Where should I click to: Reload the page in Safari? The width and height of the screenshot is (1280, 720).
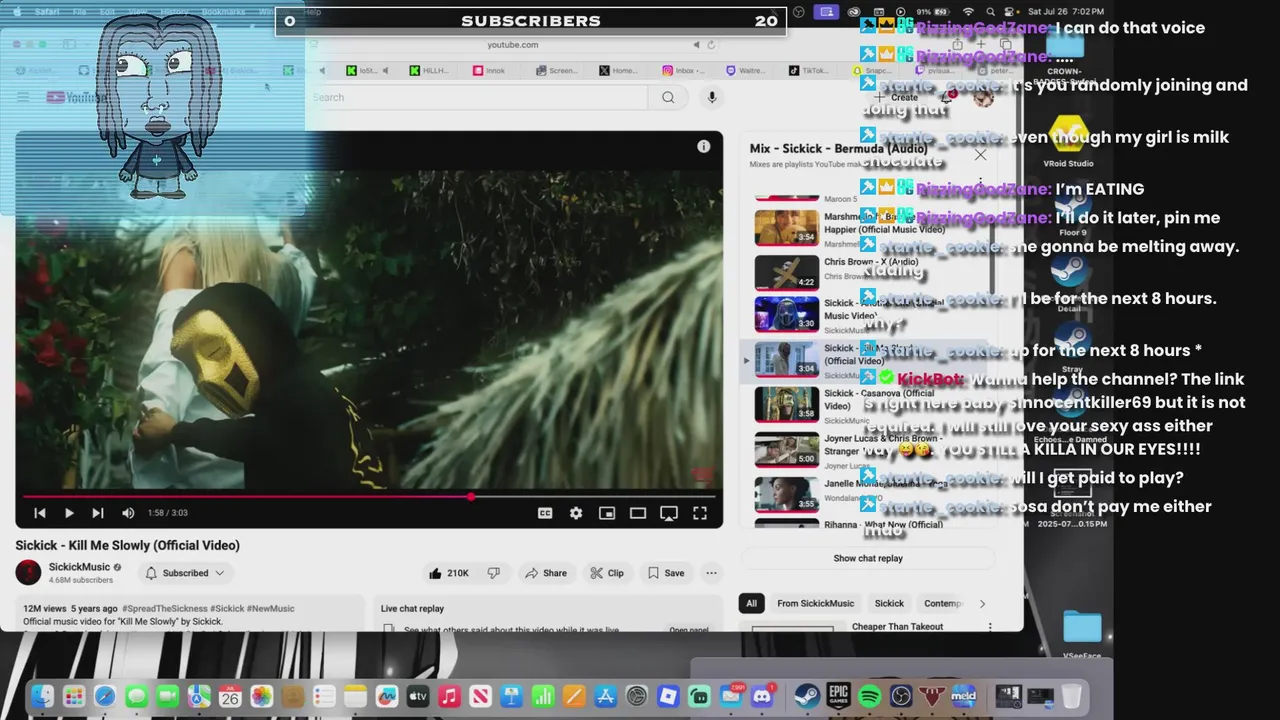(711, 45)
